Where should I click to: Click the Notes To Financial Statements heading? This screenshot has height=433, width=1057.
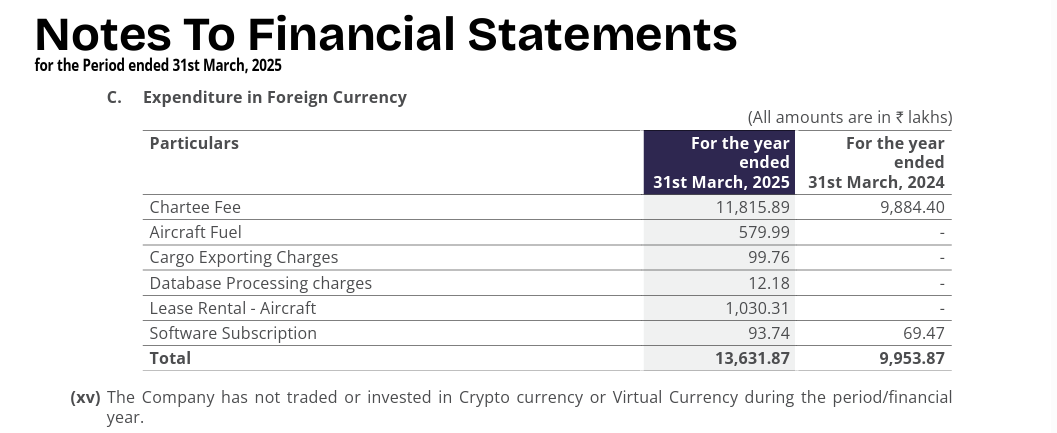point(386,34)
